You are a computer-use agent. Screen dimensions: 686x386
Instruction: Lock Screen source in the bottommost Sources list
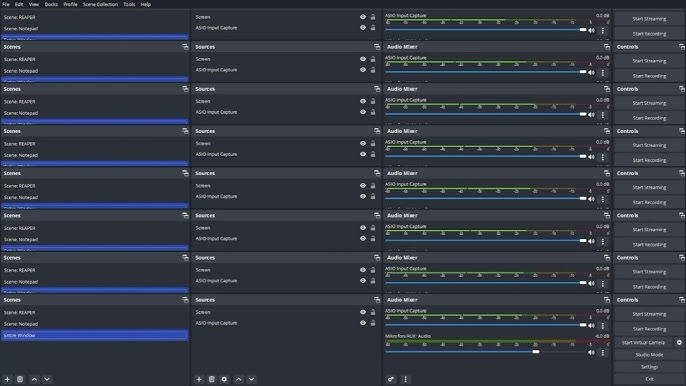tap(373, 312)
